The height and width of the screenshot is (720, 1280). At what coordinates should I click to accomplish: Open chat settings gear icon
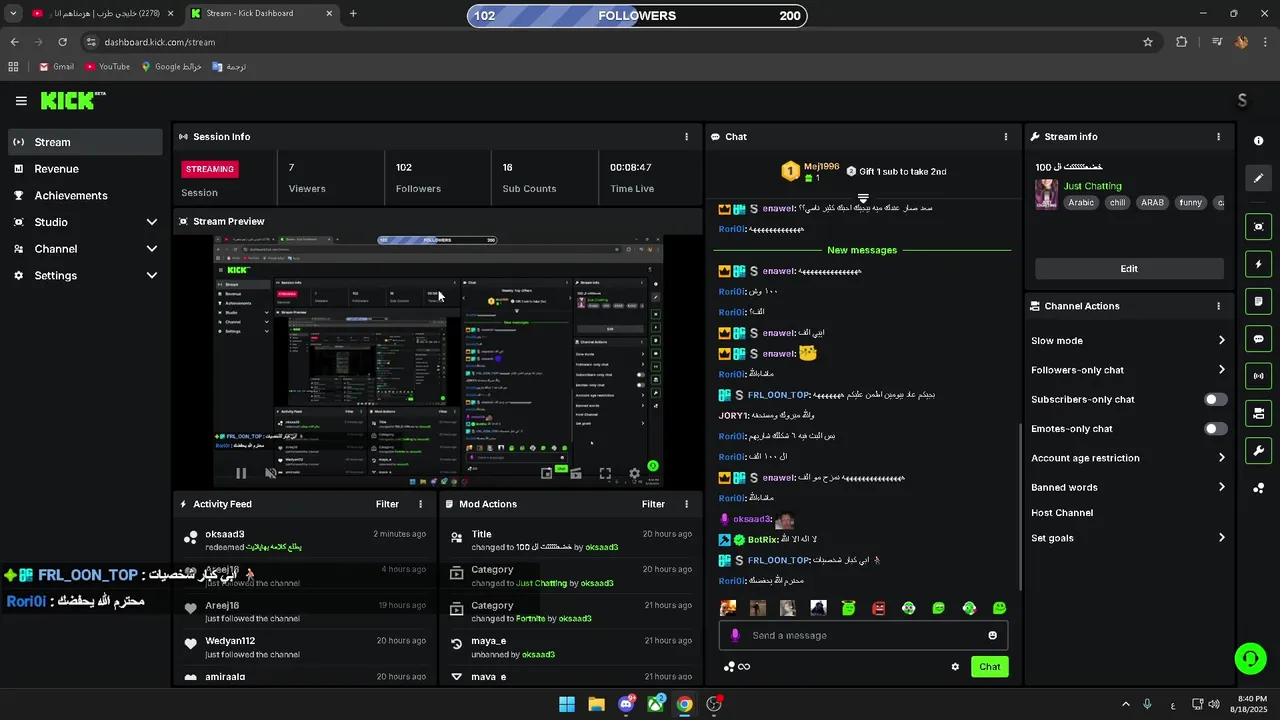955,667
